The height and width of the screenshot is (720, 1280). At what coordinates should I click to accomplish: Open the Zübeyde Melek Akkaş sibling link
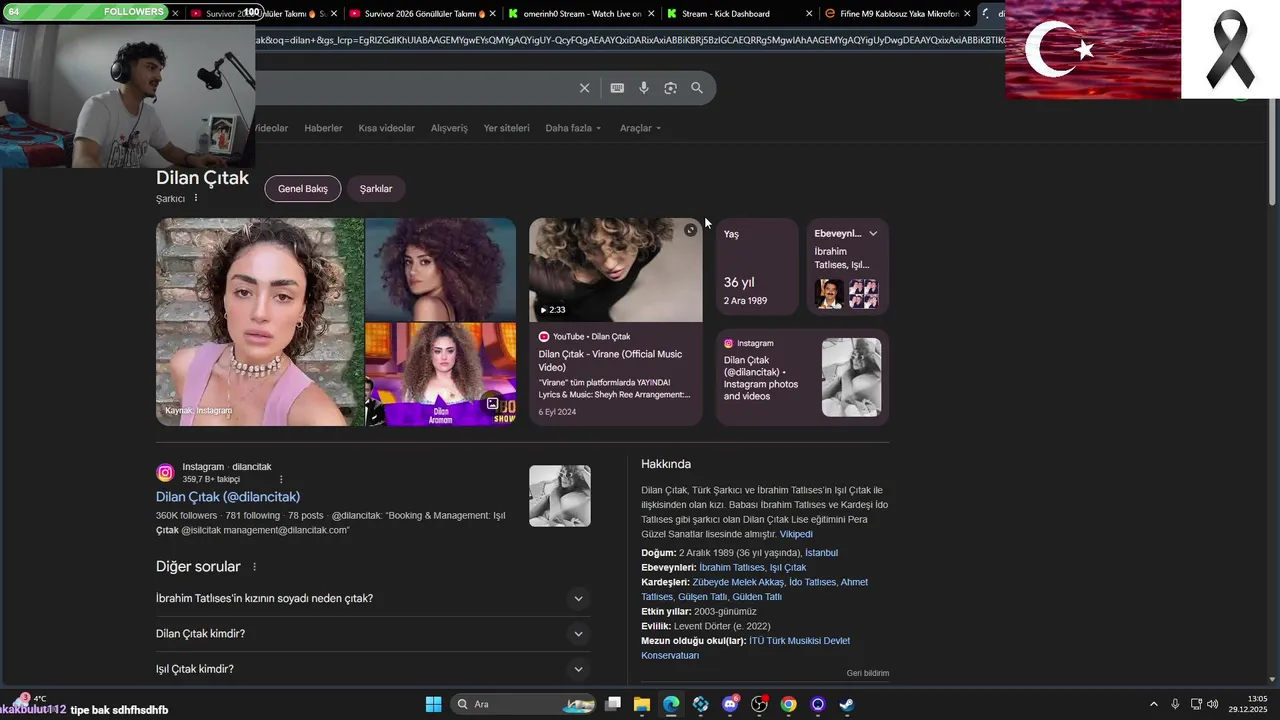pyautogui.click(x=738, y=582)
